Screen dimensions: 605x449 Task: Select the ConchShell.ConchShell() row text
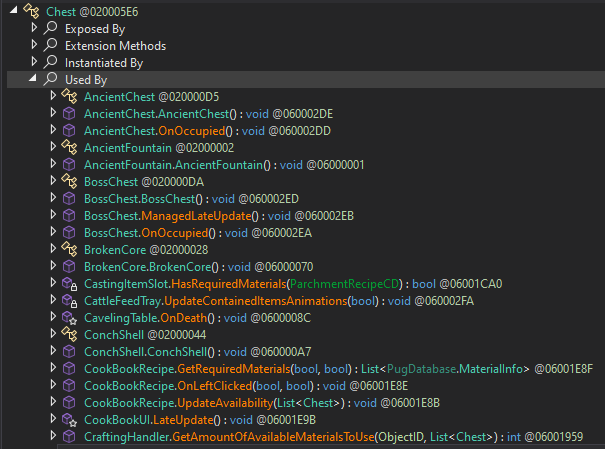coord(198,351)
